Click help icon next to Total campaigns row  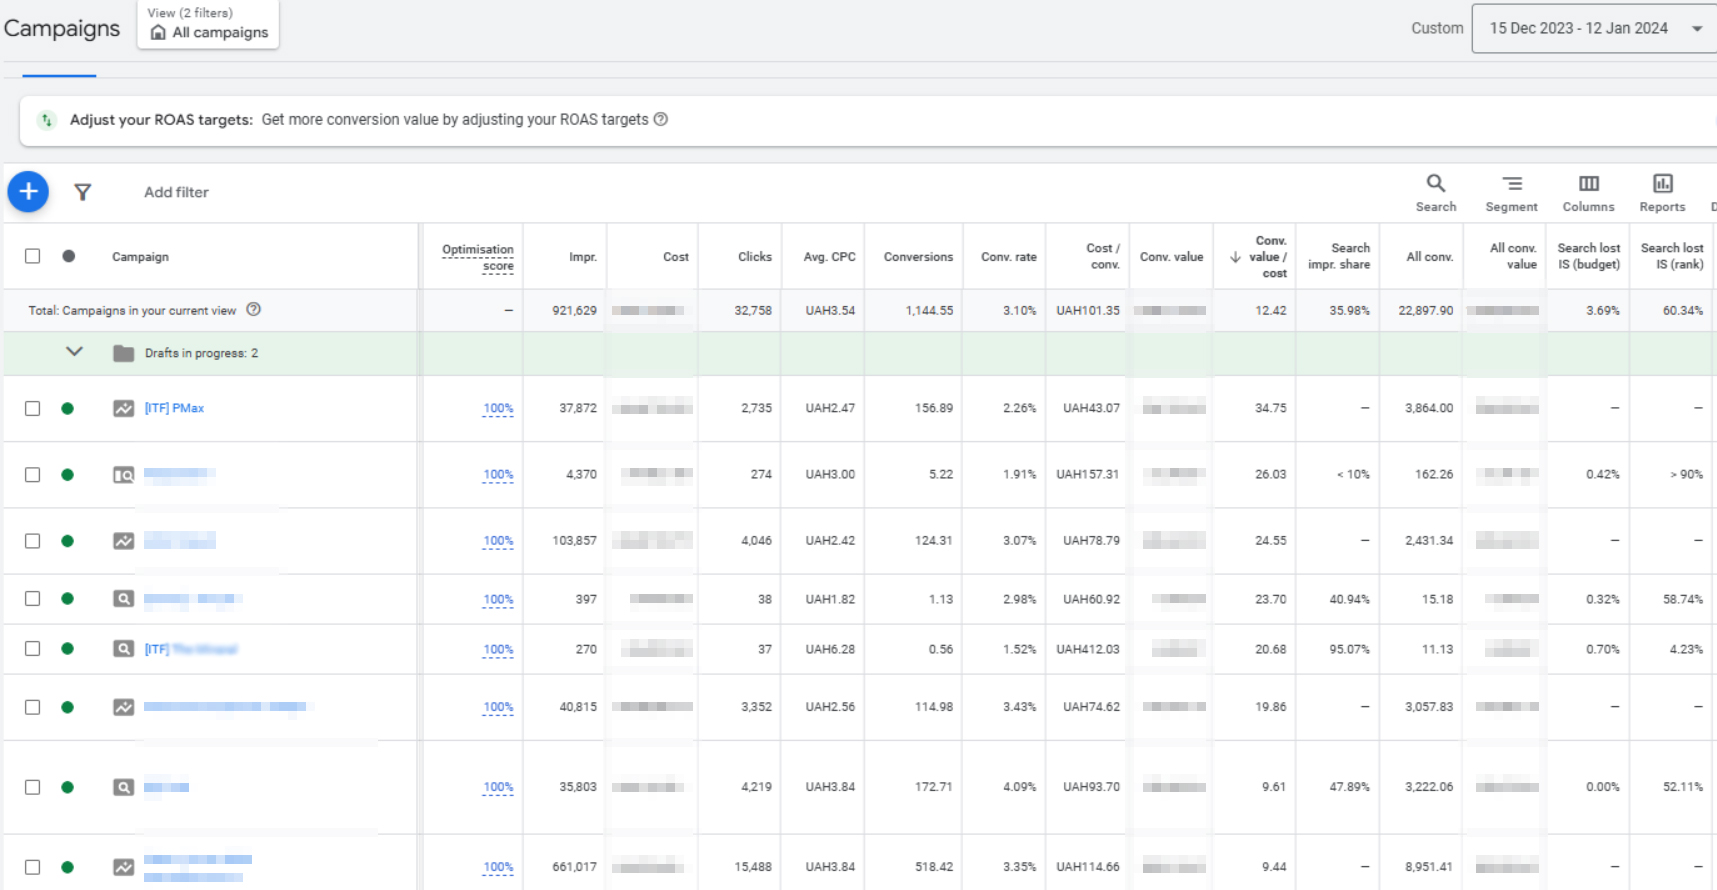(254, 310)
